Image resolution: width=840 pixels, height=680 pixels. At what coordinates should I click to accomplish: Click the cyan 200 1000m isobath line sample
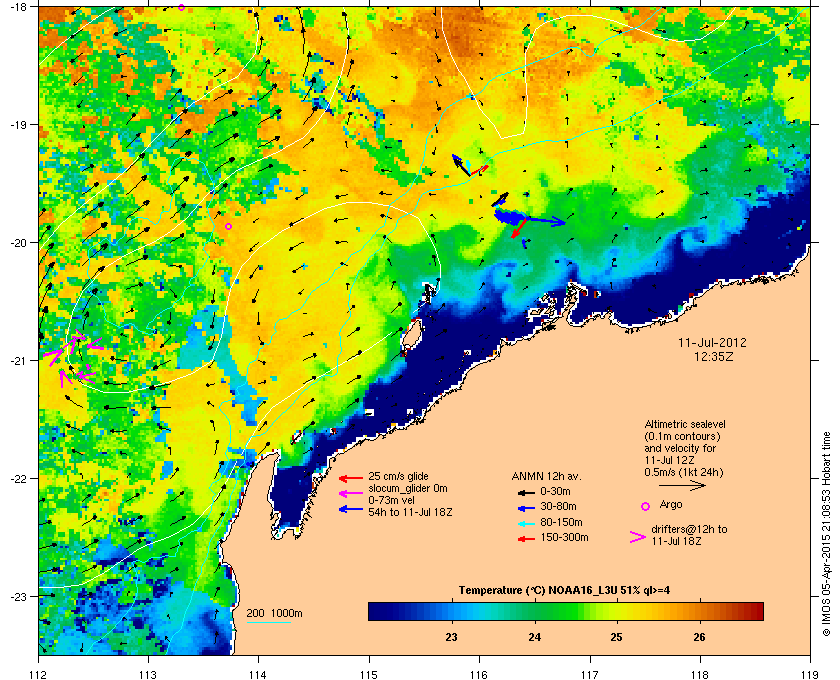pyautogui.click(x=268, y=623)
